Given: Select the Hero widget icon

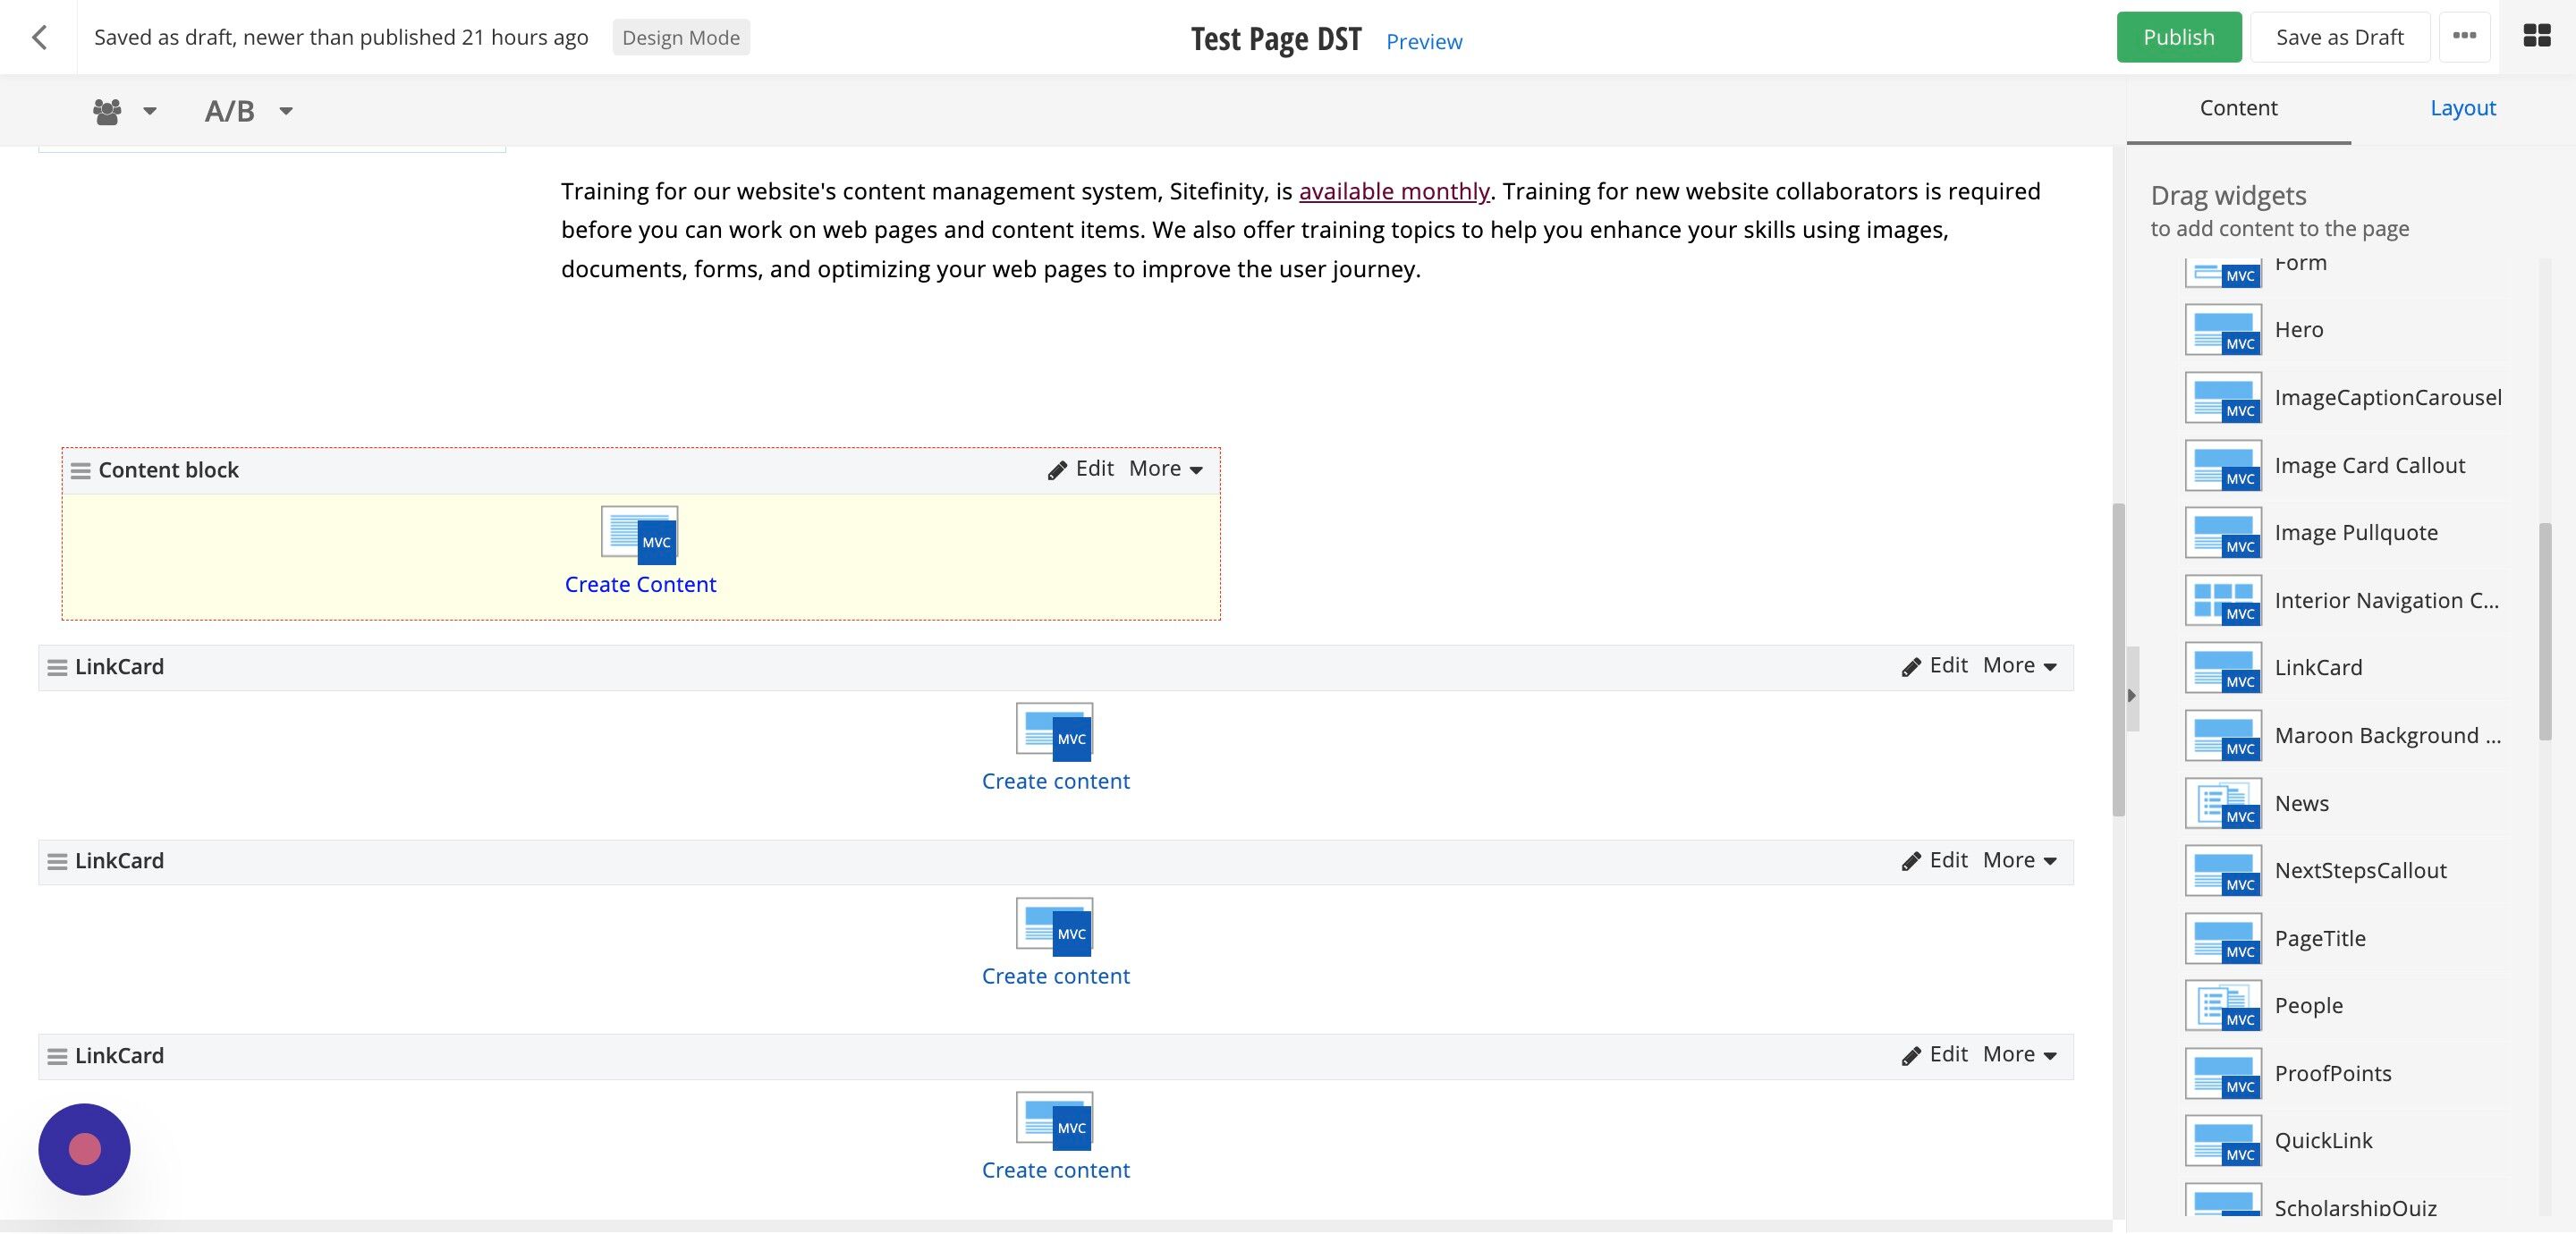Looking at the screenshot, I should coord(2223,330).
